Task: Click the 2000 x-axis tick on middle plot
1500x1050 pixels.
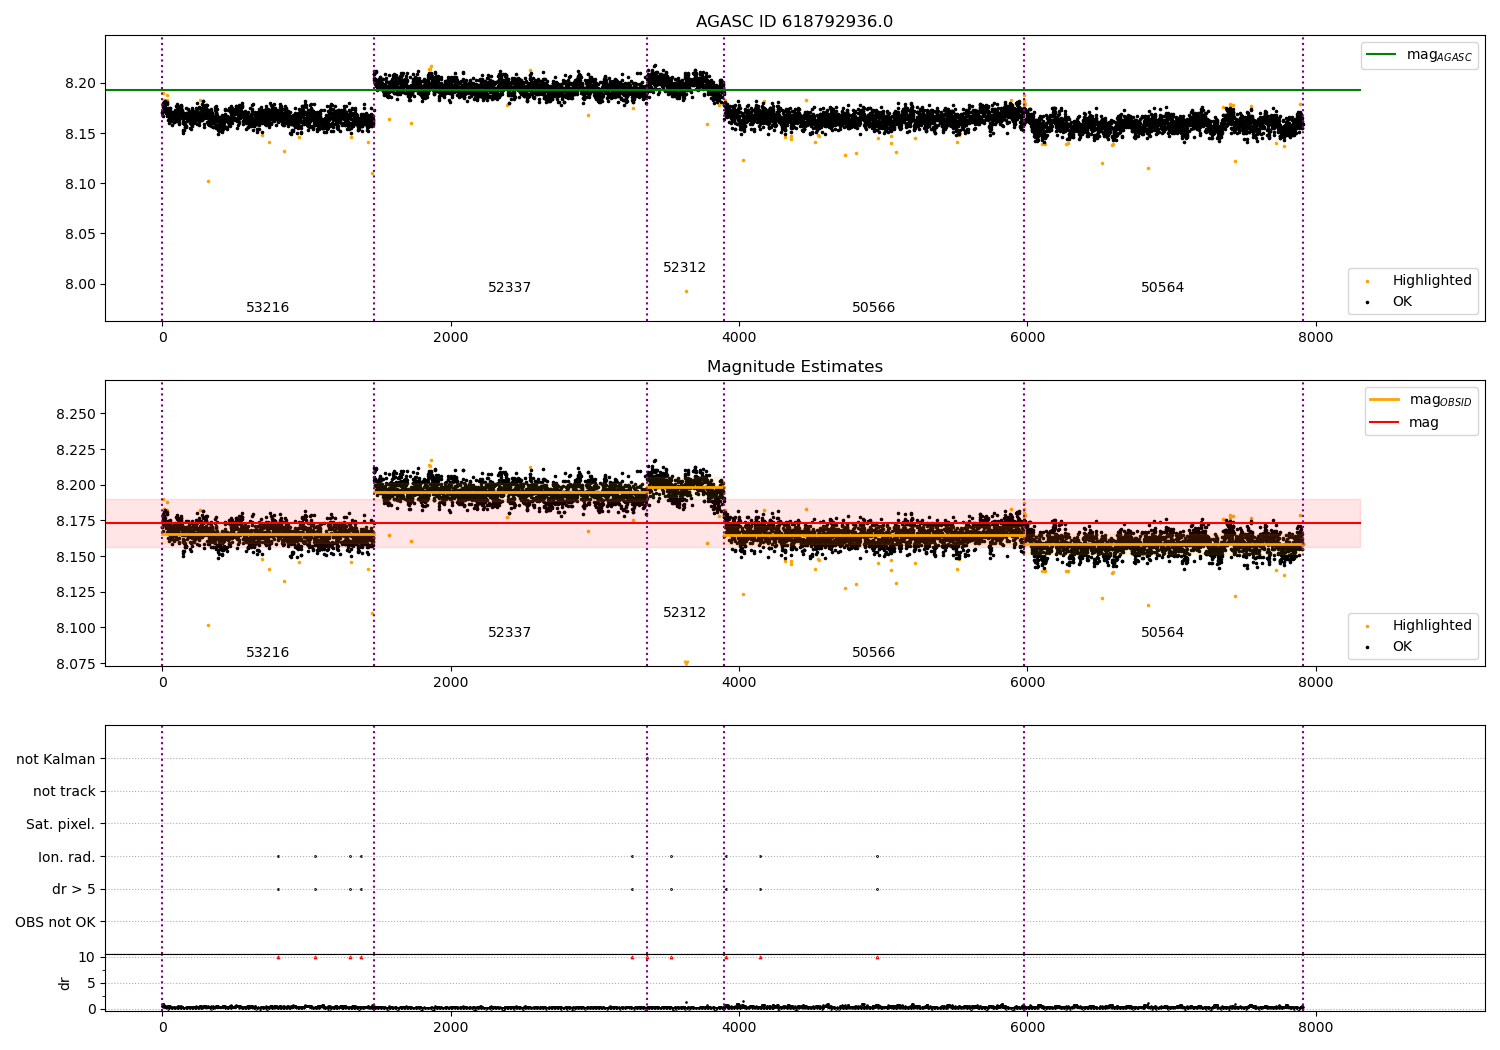Action: pyautogui.click(x=451, y=682)
